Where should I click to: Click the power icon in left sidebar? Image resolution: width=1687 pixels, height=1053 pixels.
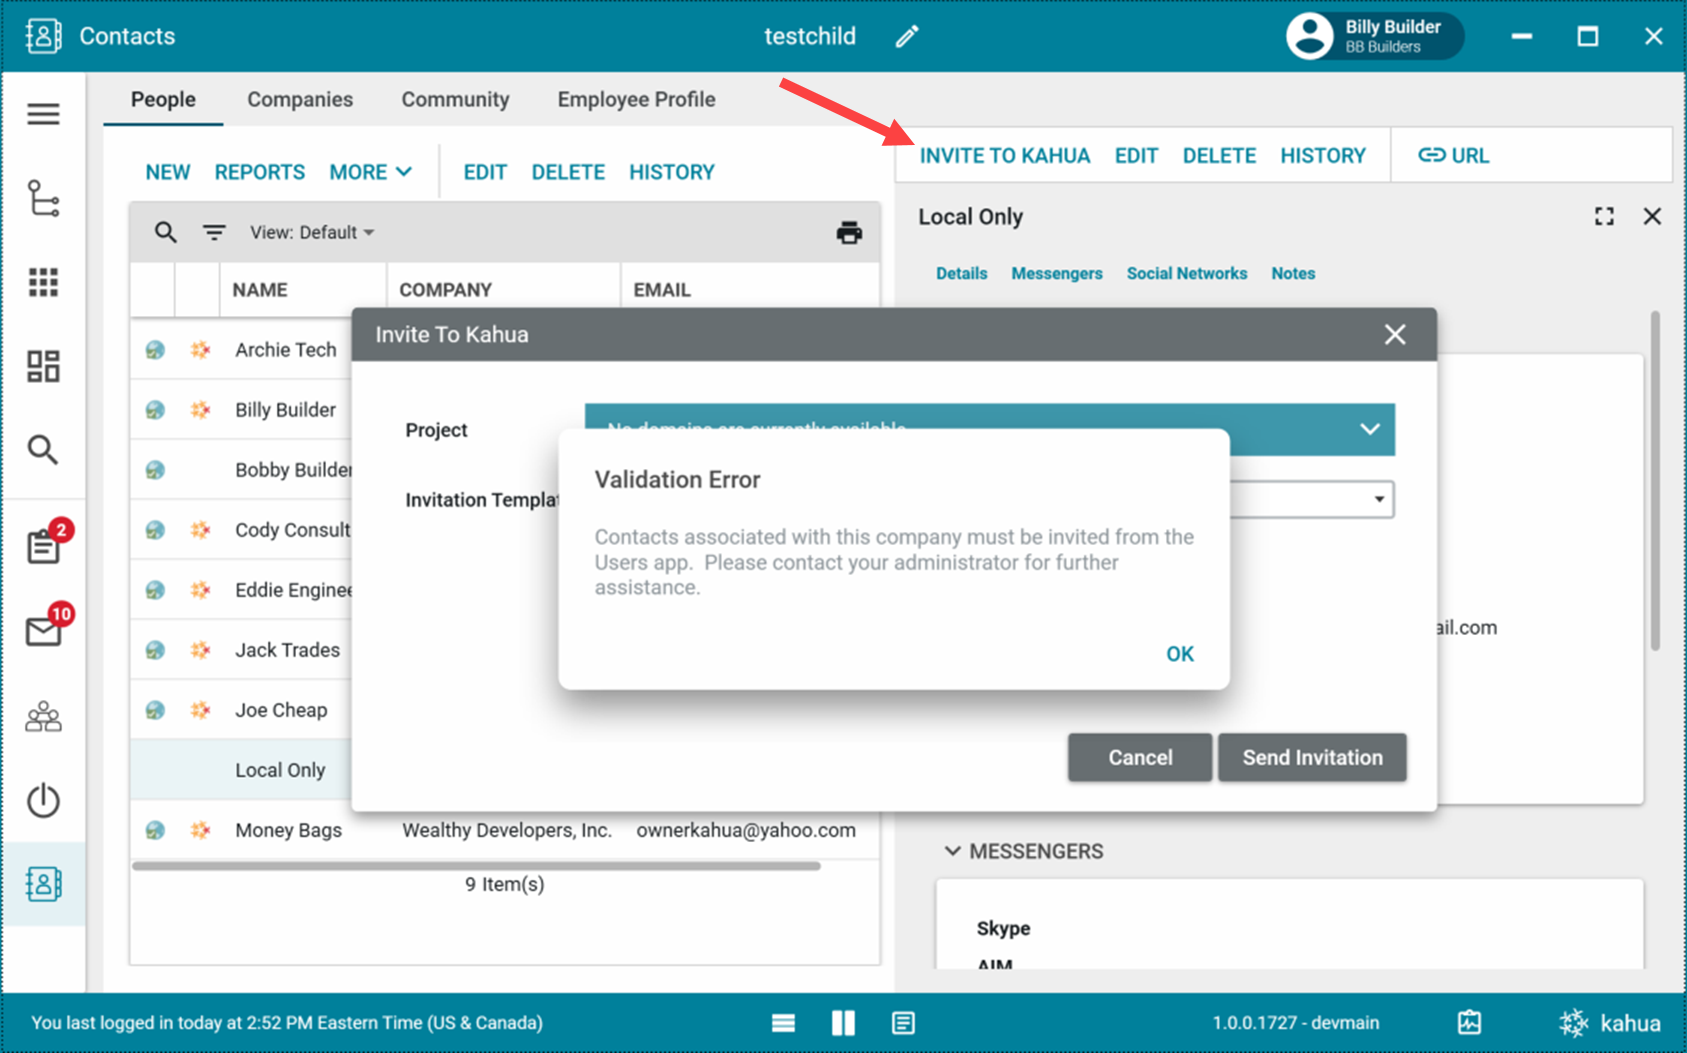pos(43,800)
